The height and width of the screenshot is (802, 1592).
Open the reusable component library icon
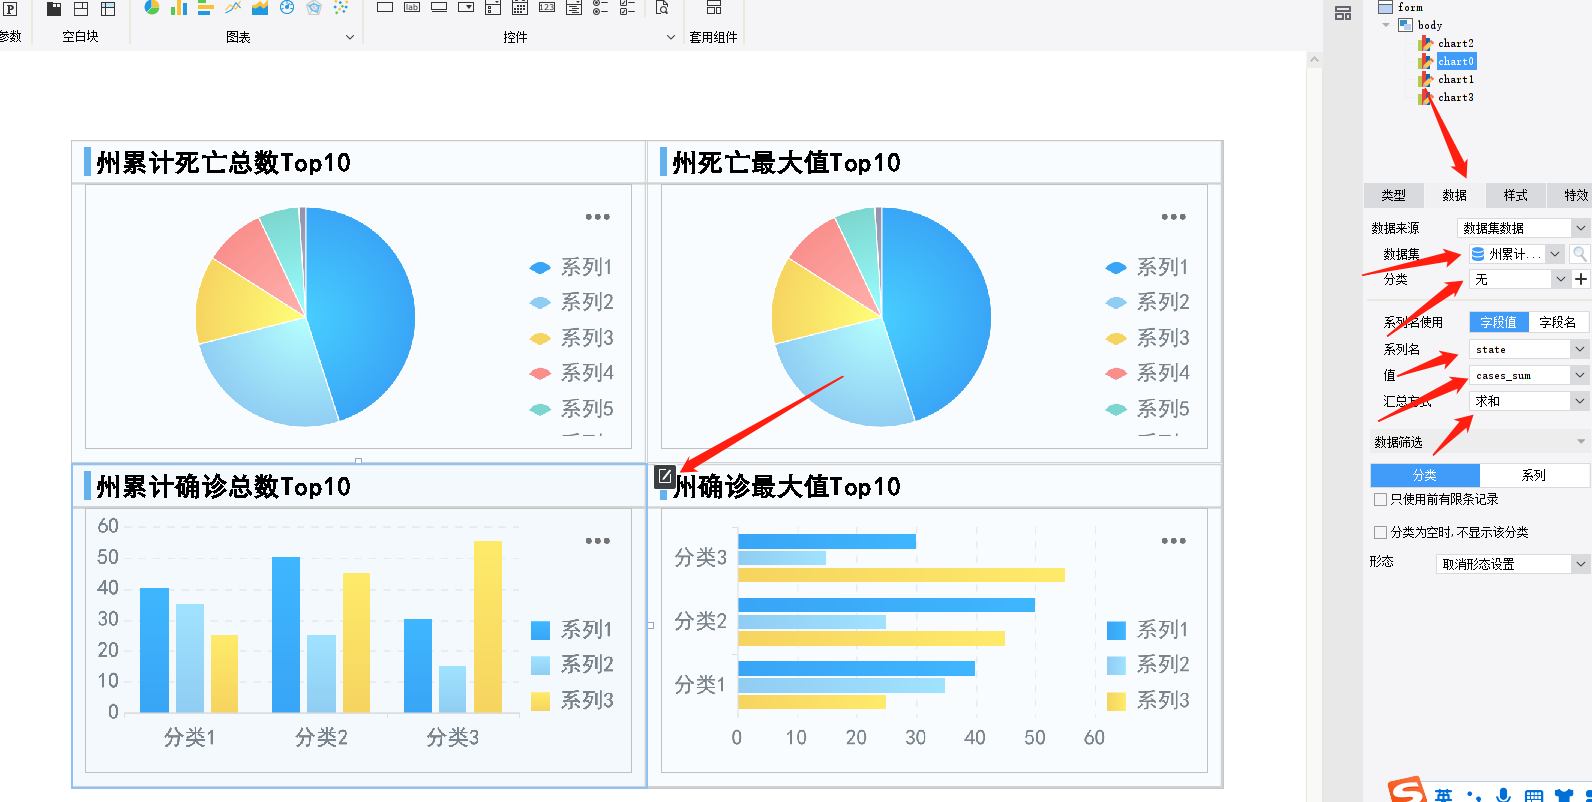click(x=714, y=8)
